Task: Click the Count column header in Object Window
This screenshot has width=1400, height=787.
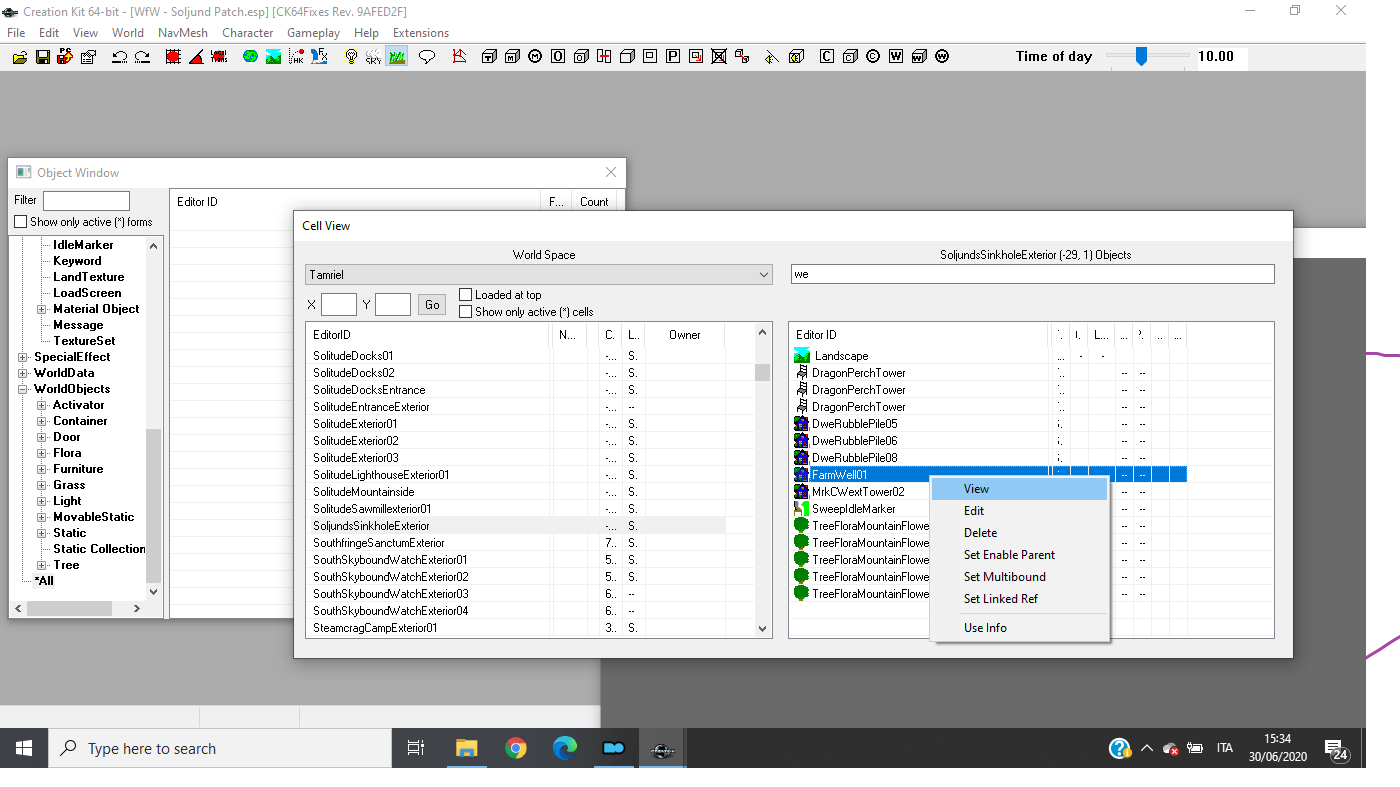Action: (x=594, y=202)
